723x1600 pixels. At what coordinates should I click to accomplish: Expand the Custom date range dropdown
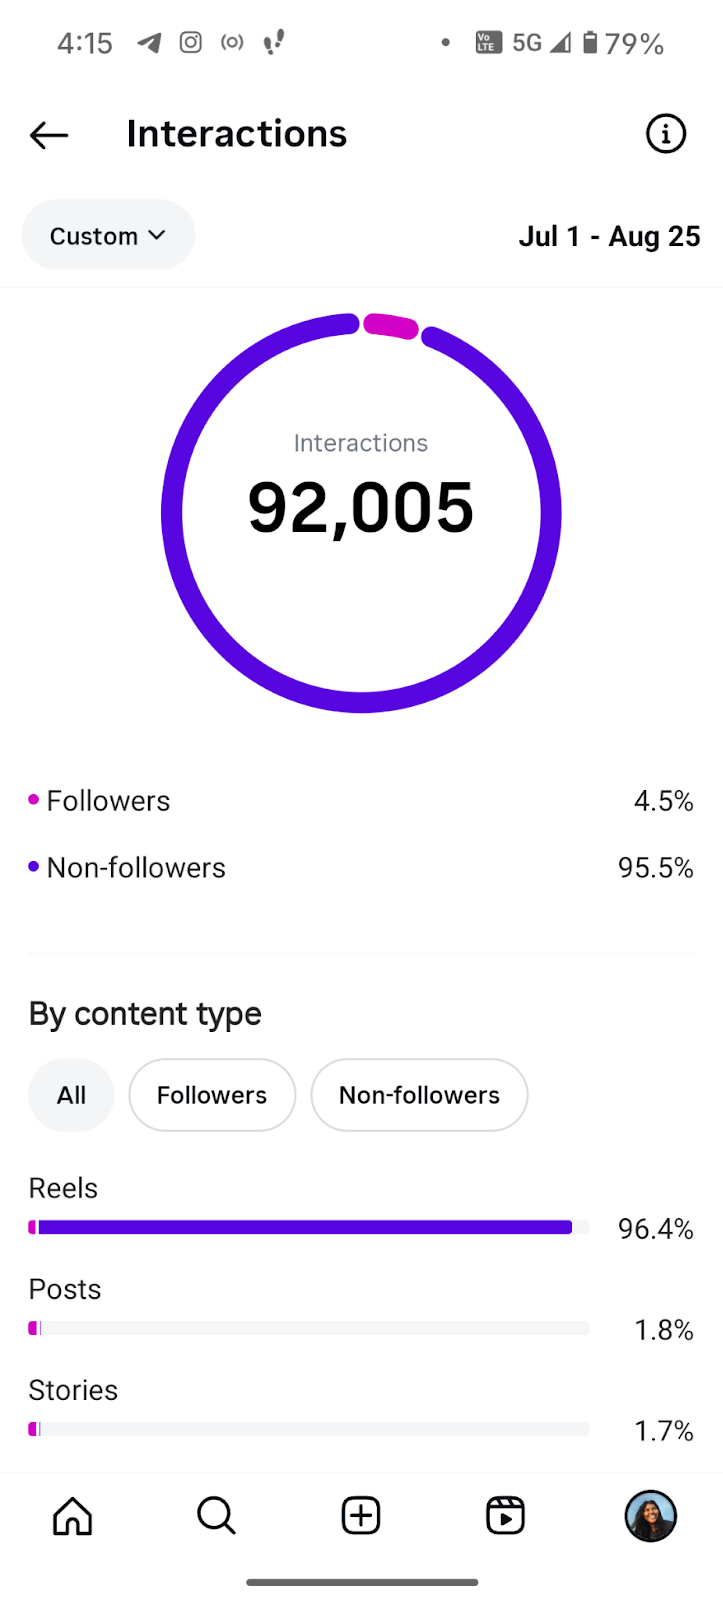108,236
